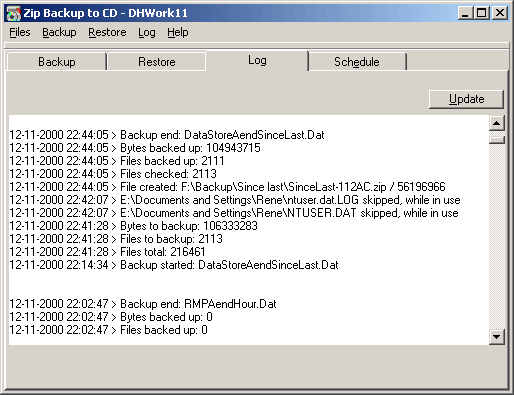Image resolution: width=514 pixels, height=395 pixels.
Task: Click the log scrollbar down arrow
Action: click(x=497, y=337)
